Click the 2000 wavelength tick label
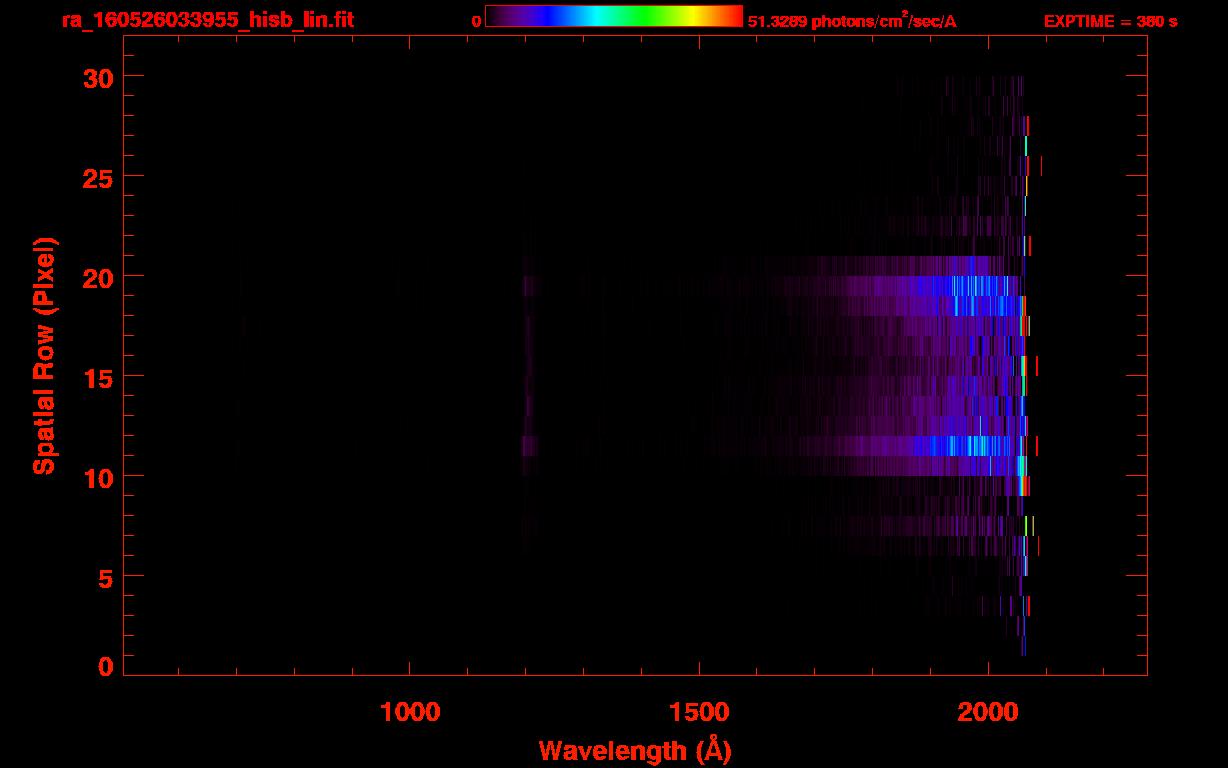The width and height of the screenshot is (1228, 768). (x=988, y=712)
